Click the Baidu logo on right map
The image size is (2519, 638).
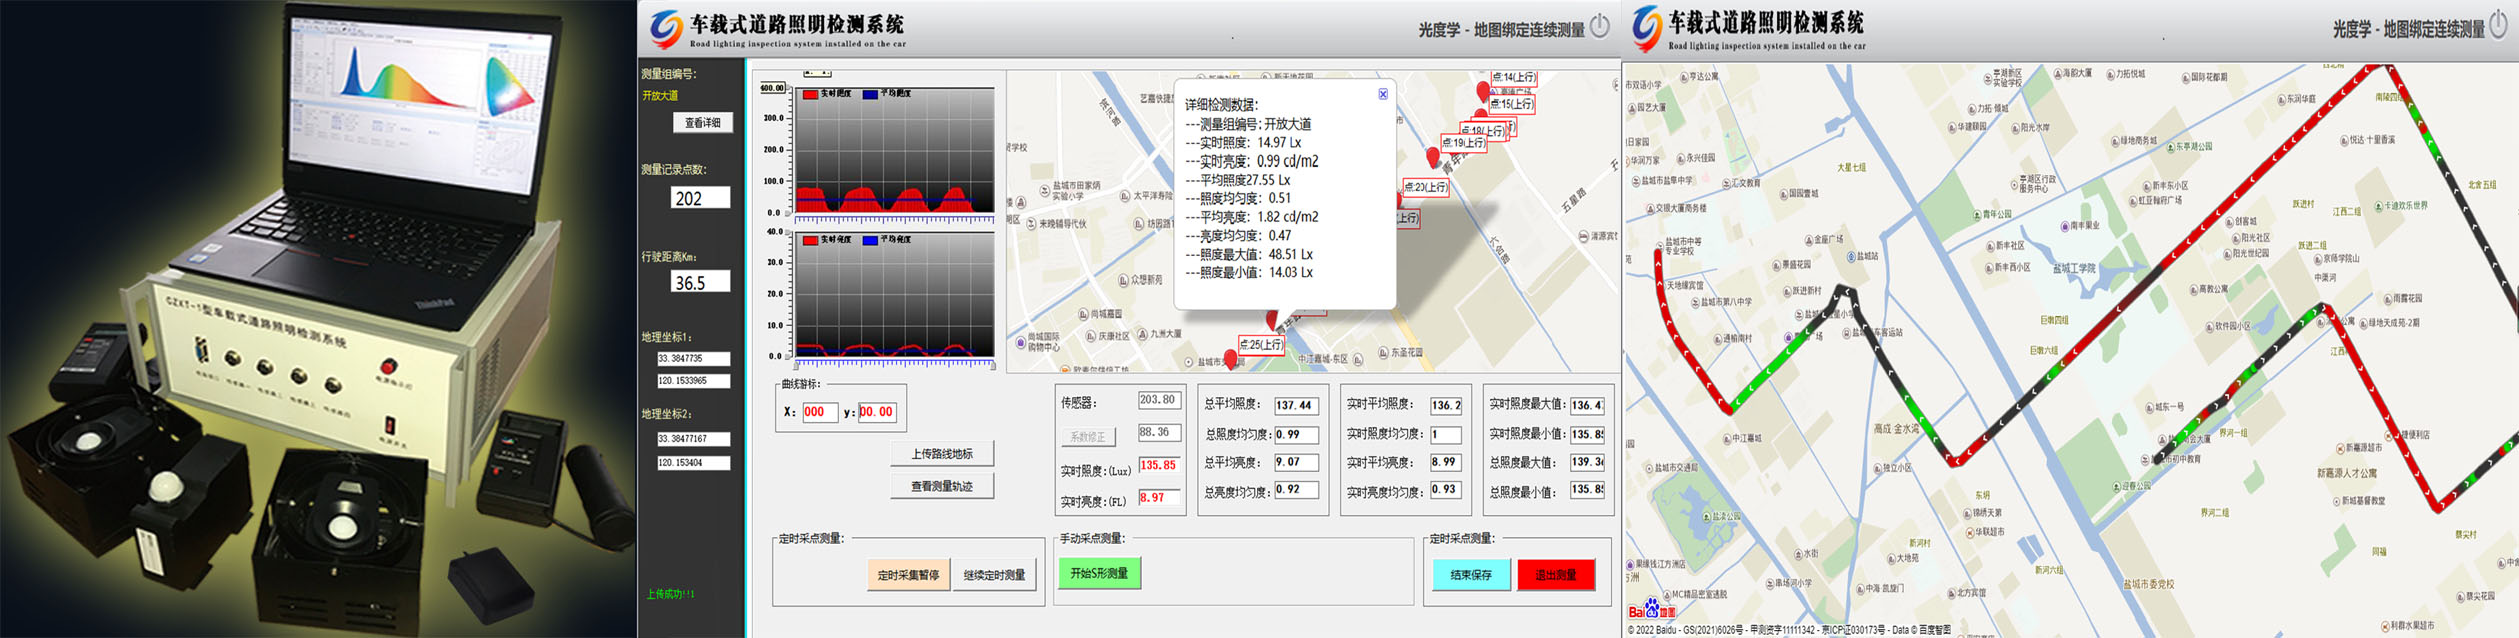point(1651,609)
